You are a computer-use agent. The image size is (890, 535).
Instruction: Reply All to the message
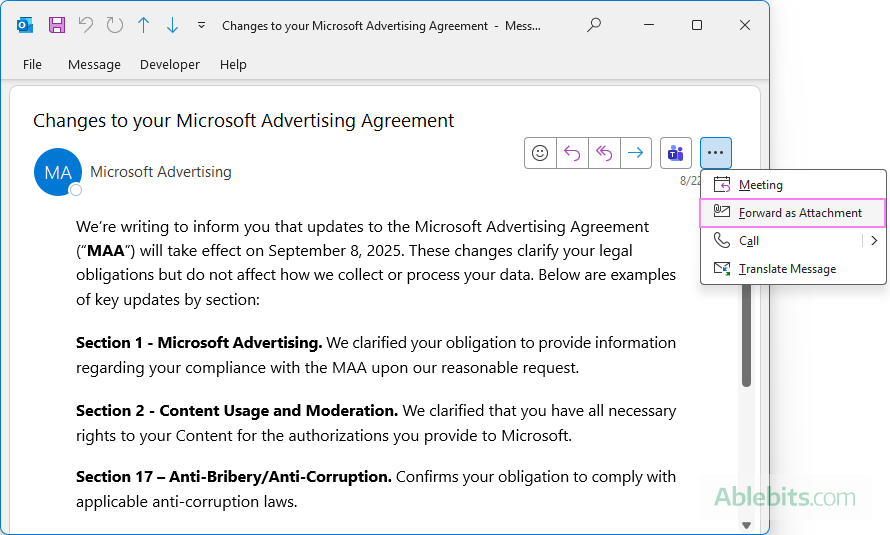point(604,153)
